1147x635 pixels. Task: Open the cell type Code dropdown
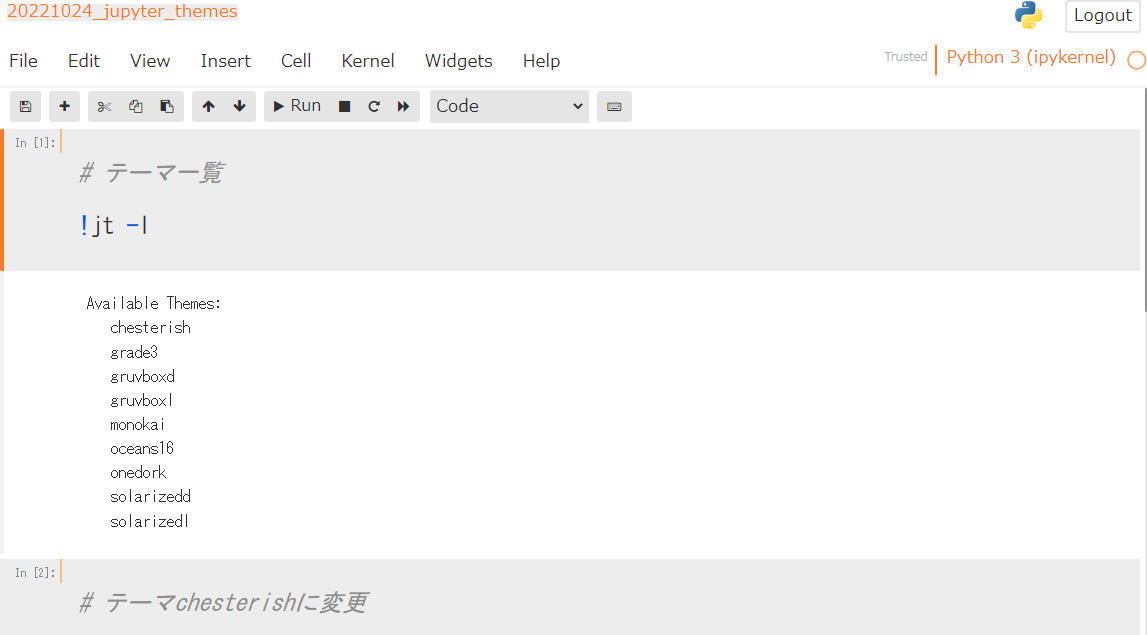510,107
